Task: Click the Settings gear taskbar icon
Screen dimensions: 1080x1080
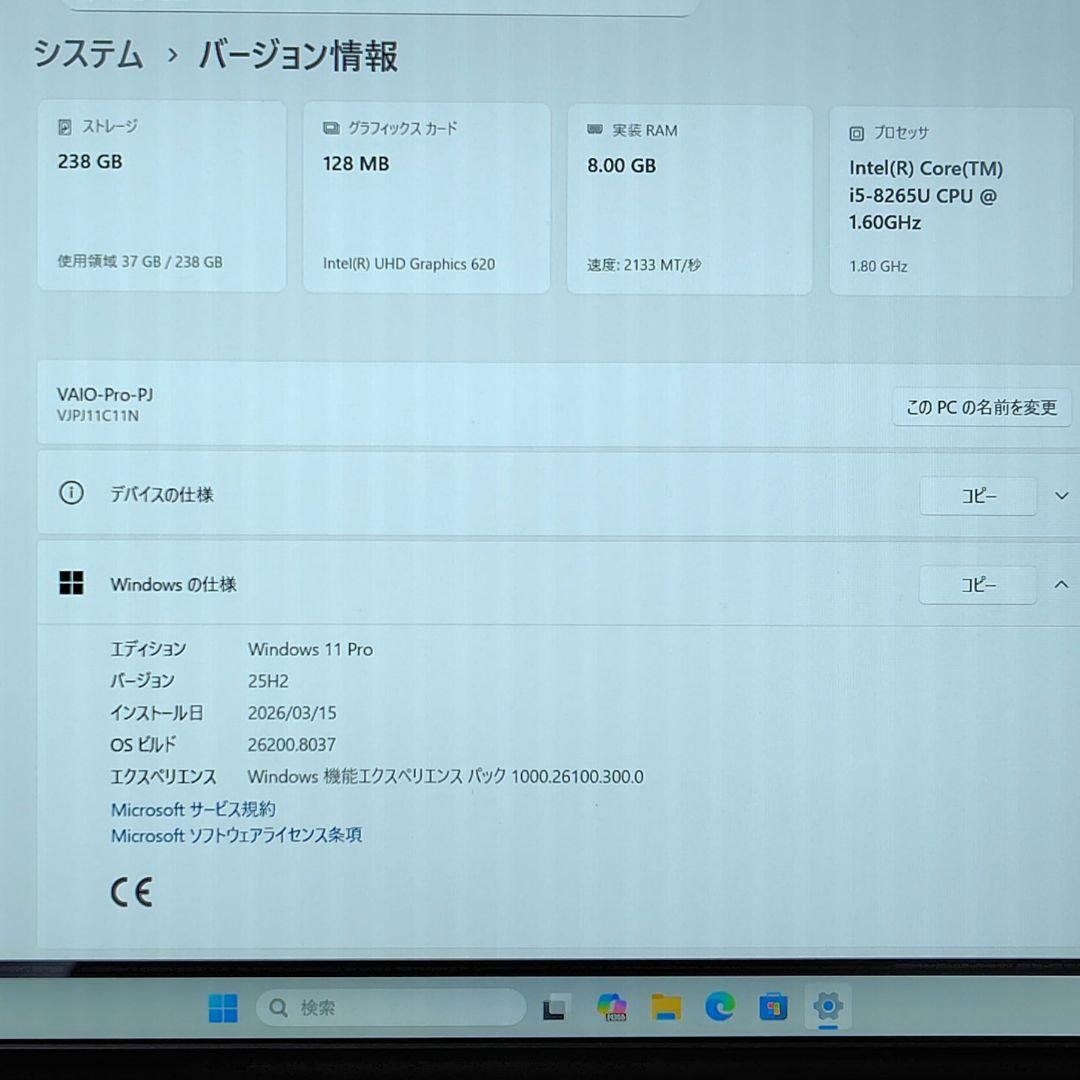Action: pyautogui.click(x=828, y=1006)
